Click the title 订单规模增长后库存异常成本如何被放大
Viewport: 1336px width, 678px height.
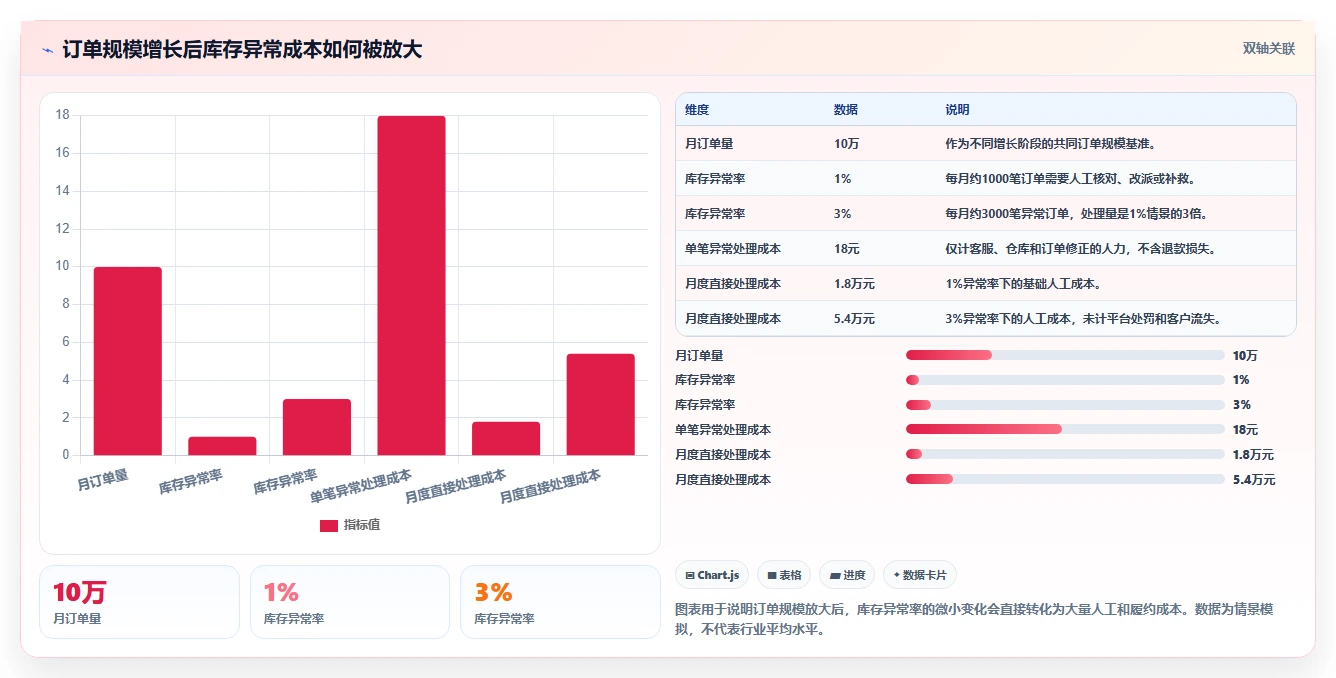pos(242,49)
